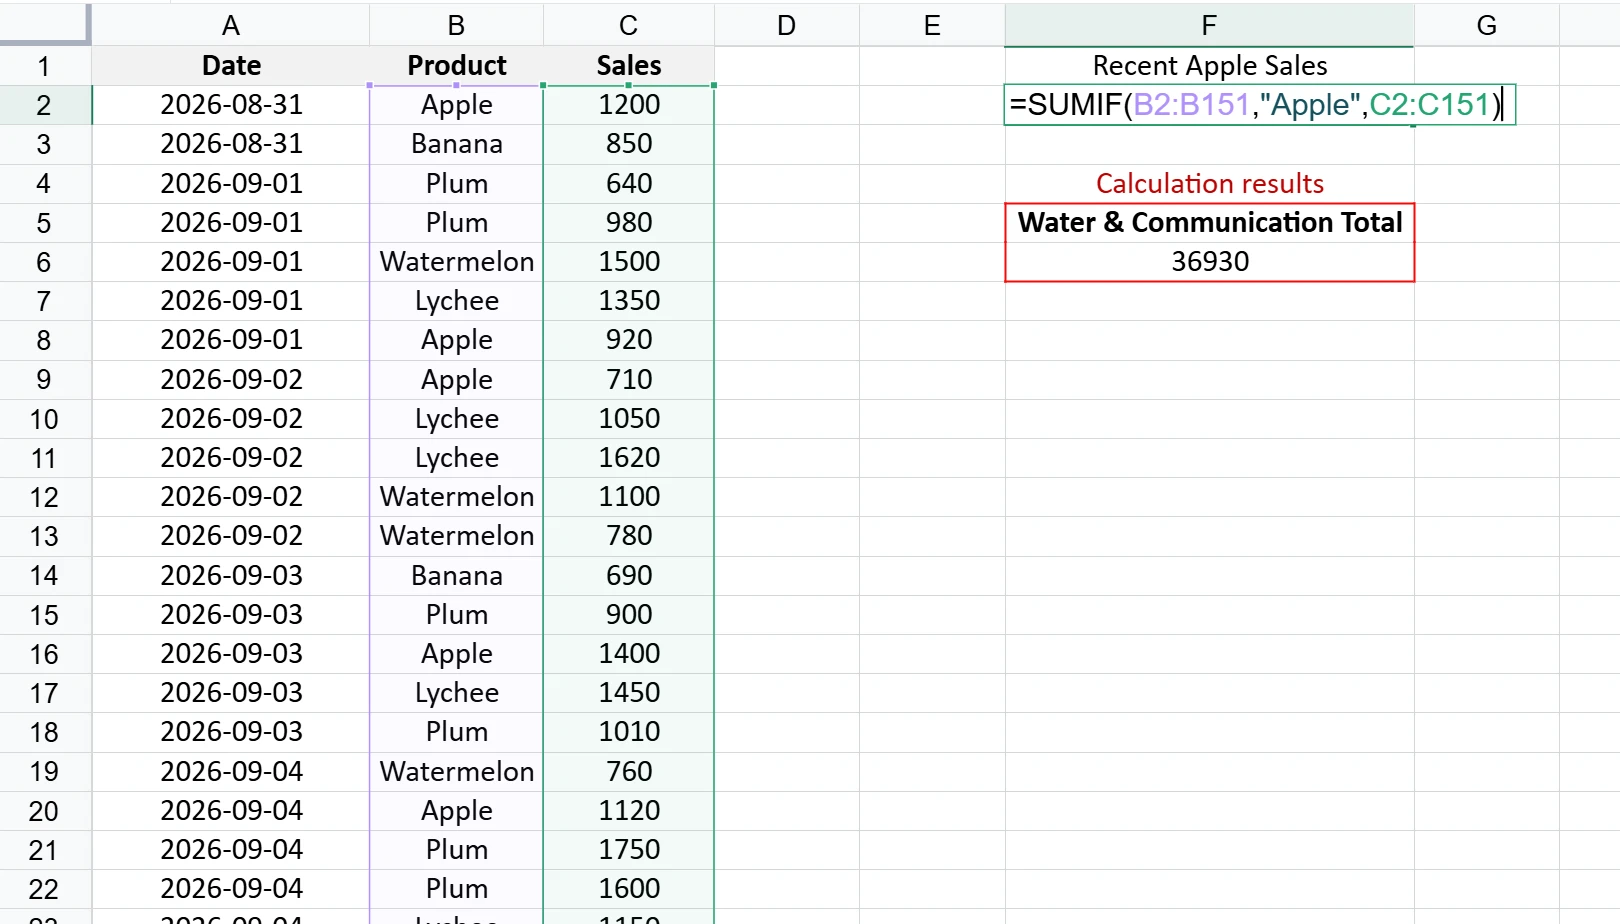Select the 'Calculation results' red label
Screen dimensions: 1620x924
1209,183
